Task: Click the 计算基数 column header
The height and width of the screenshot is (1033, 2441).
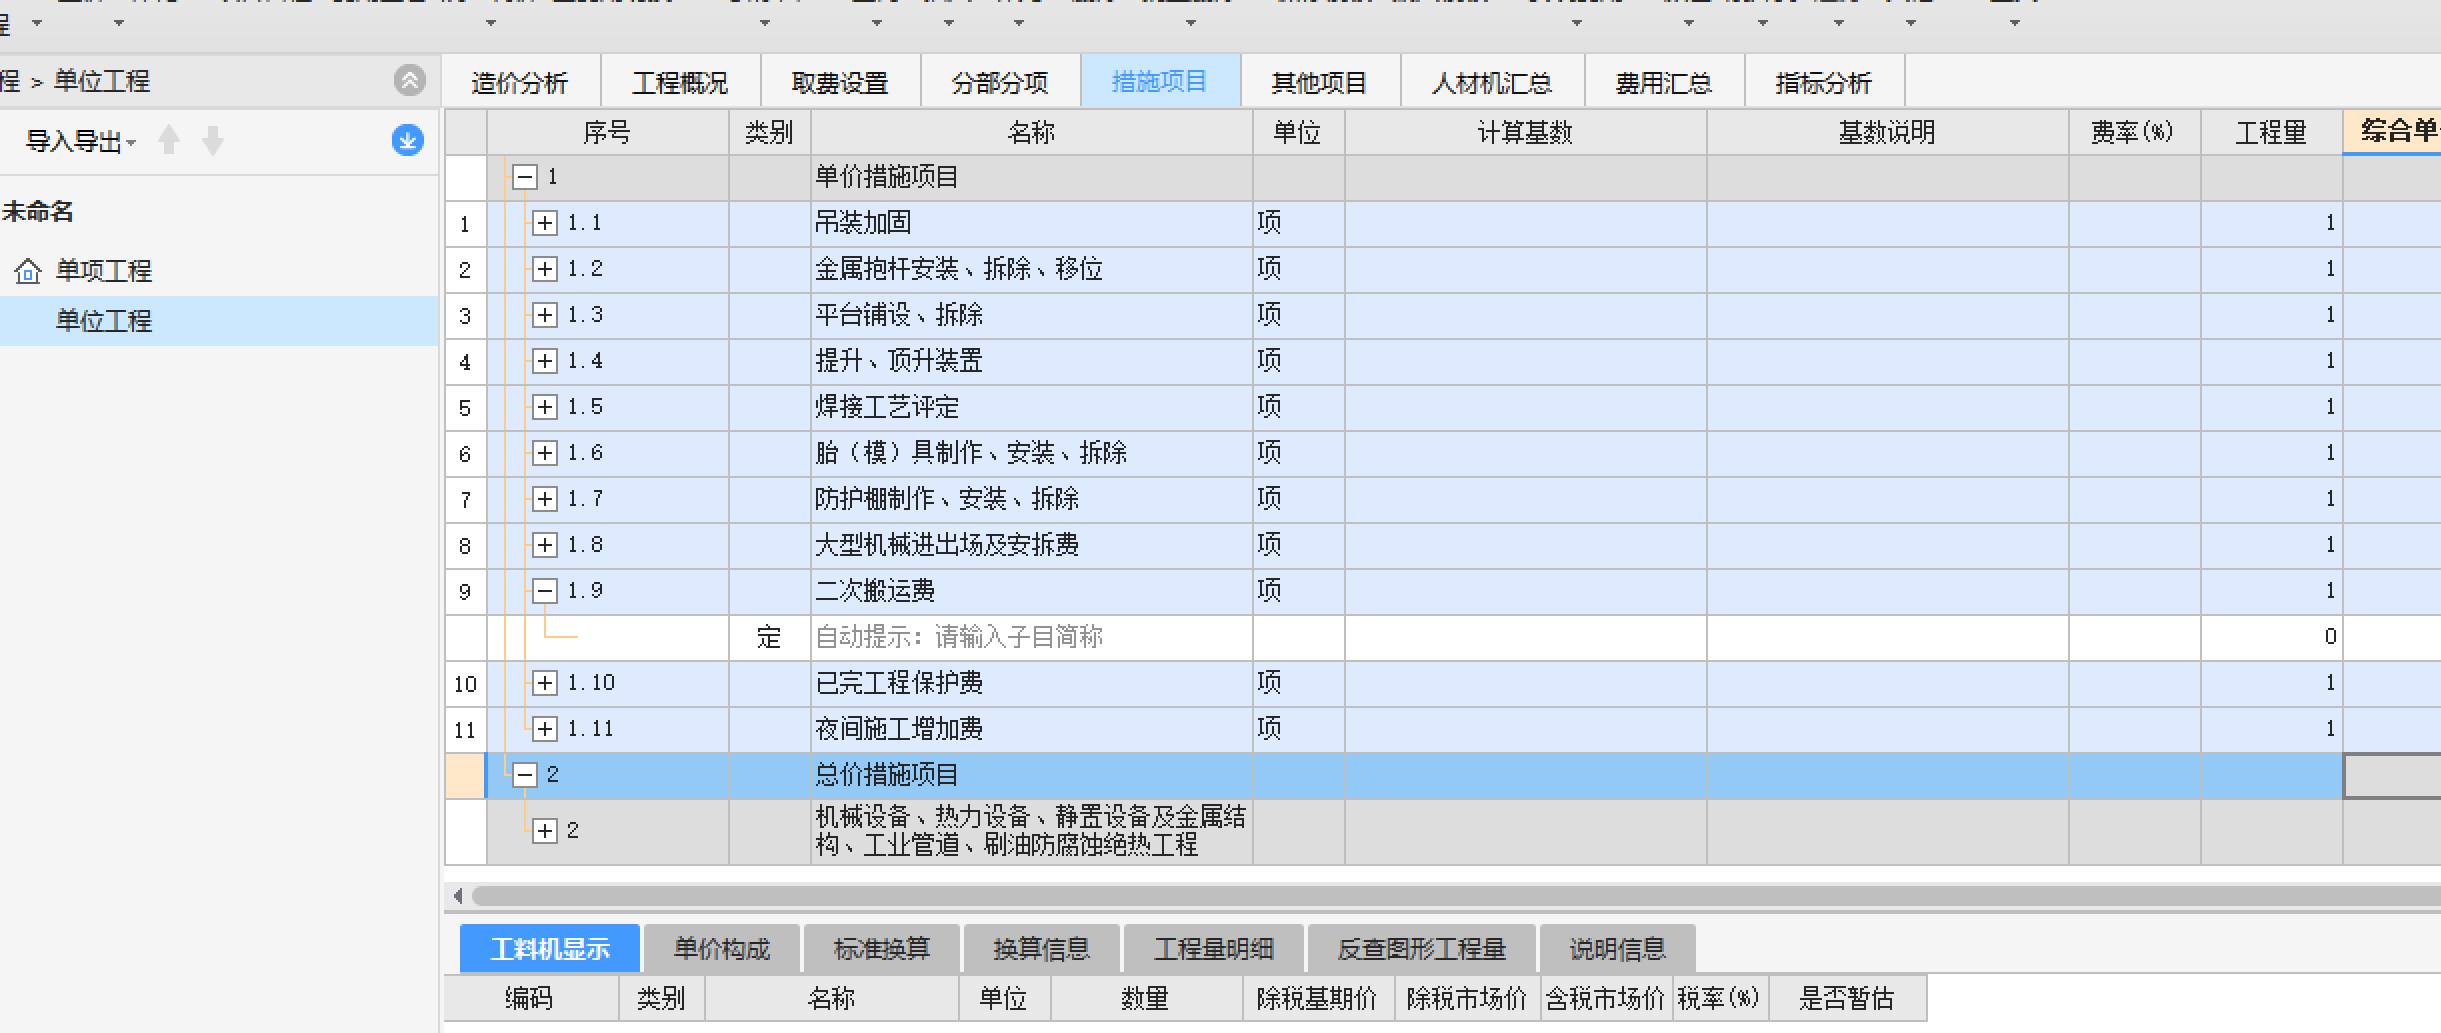Action: click(x=1525, y=132)
